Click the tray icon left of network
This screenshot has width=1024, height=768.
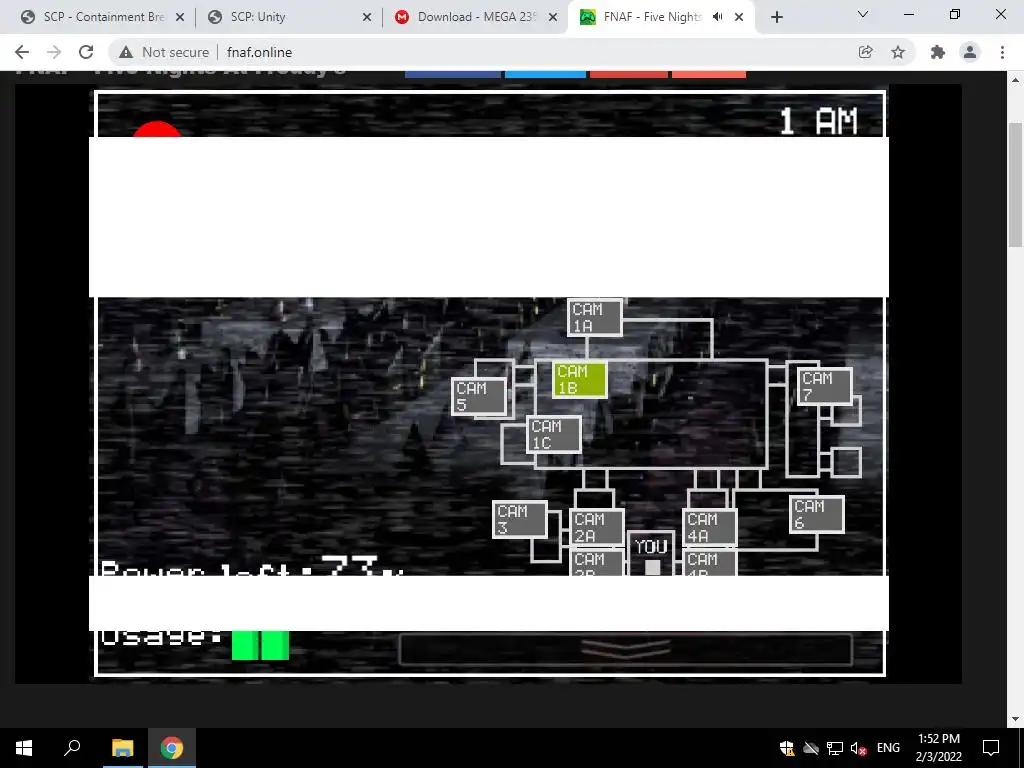click(811, 748)
